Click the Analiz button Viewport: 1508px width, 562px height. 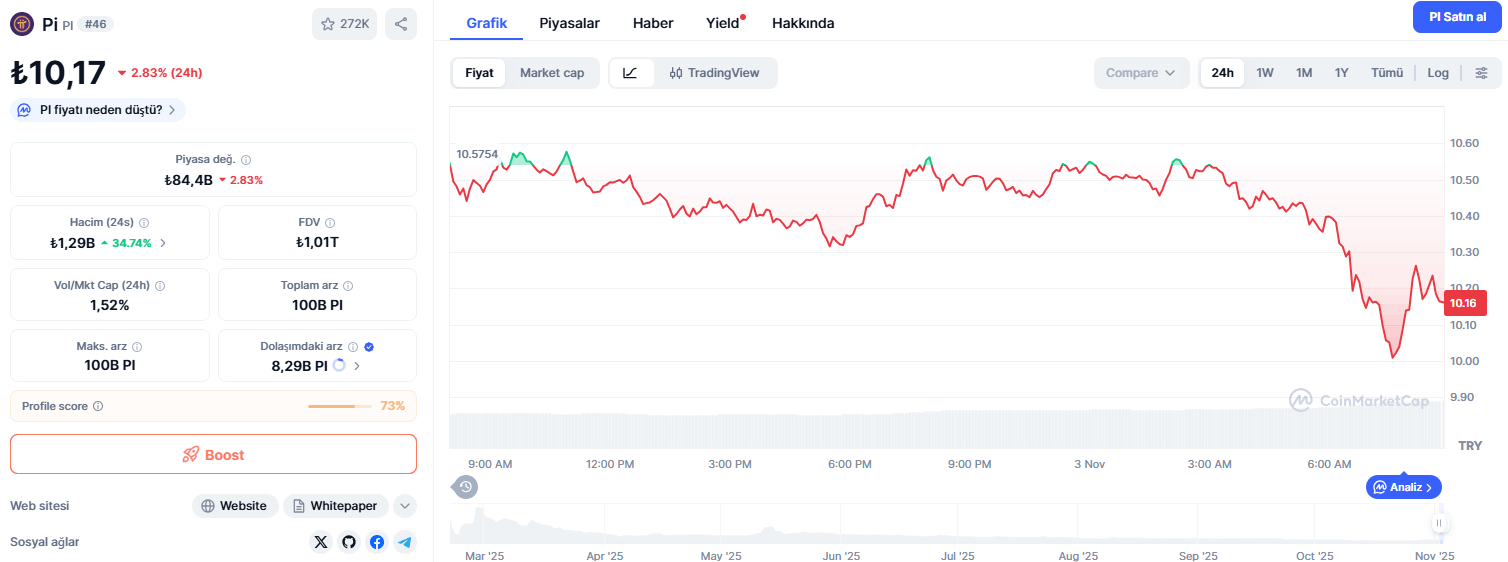1404,487
